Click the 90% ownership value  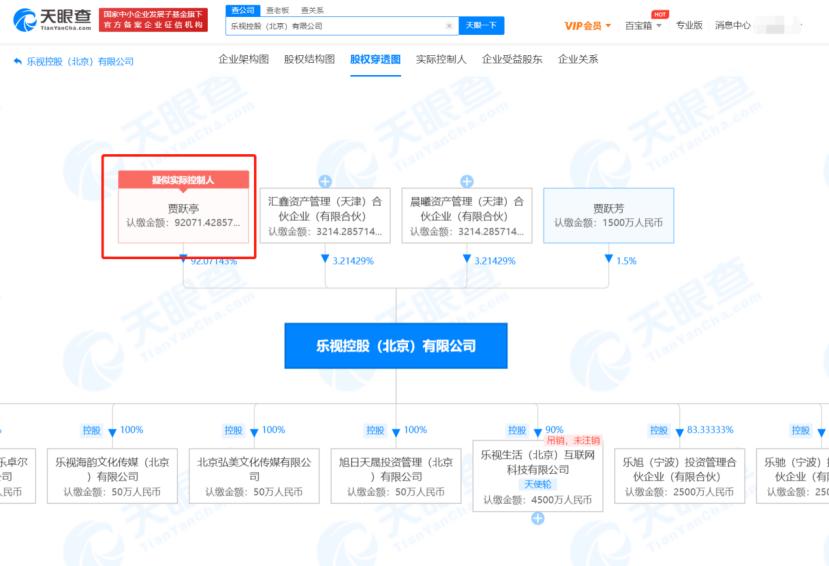pos(554,430)
